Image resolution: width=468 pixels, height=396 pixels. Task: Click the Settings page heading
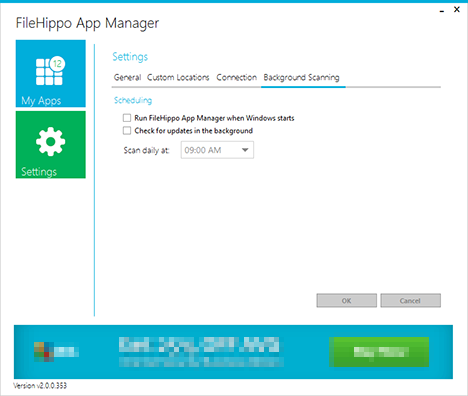point(130,57)
